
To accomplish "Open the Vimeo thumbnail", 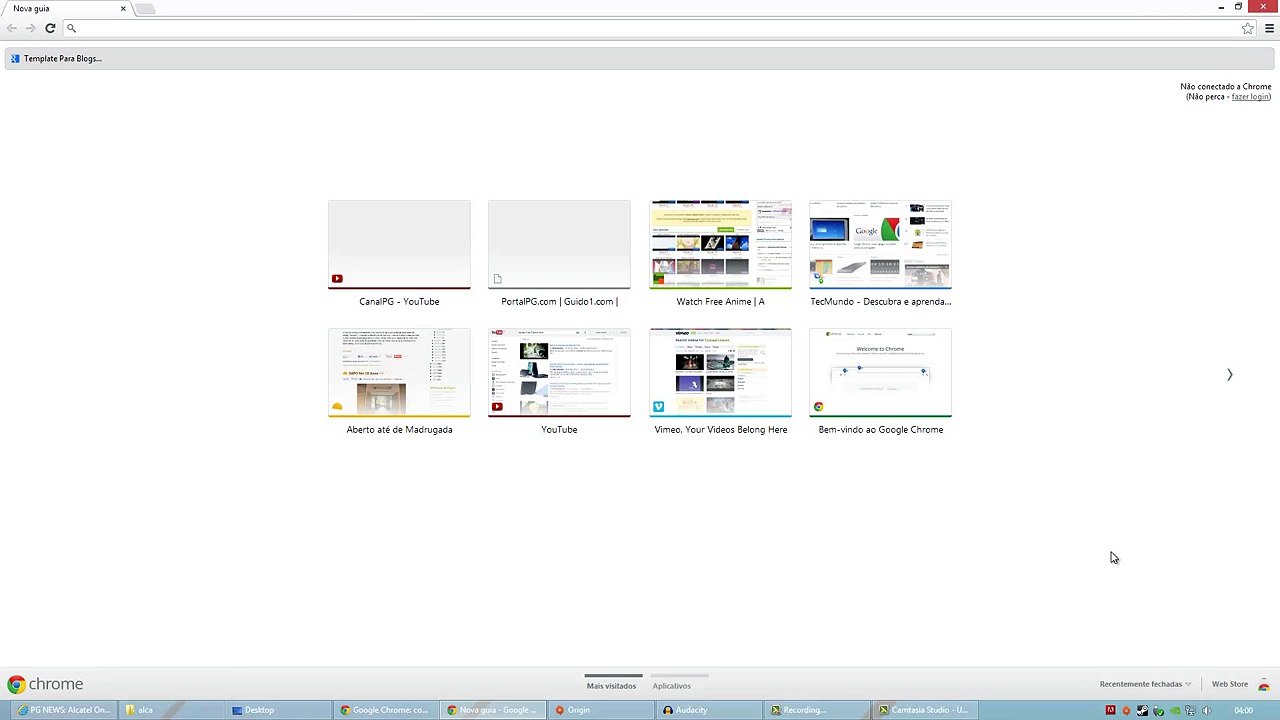I will 720,372.
